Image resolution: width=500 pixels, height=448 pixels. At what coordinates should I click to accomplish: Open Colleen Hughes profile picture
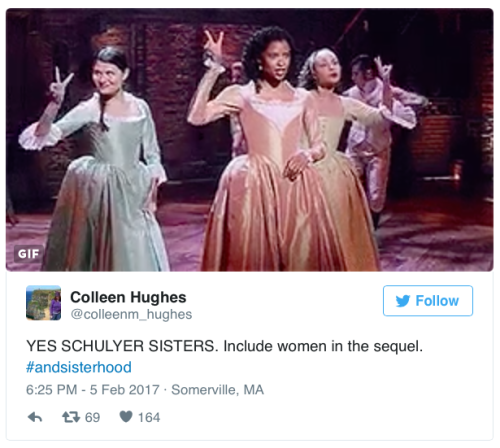pyautogui.click(x=44, y=303)
